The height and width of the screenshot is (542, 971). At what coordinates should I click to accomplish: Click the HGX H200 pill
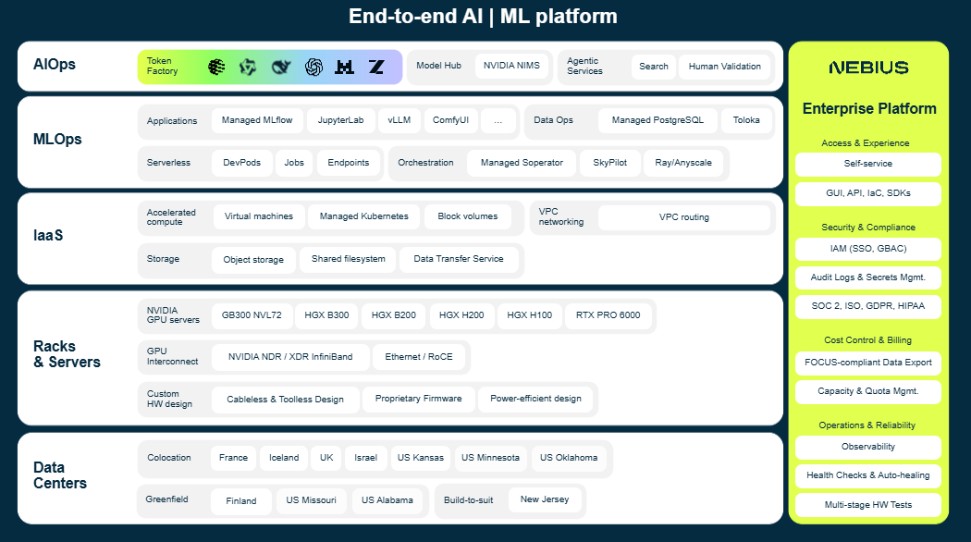(x=461, y=315)
